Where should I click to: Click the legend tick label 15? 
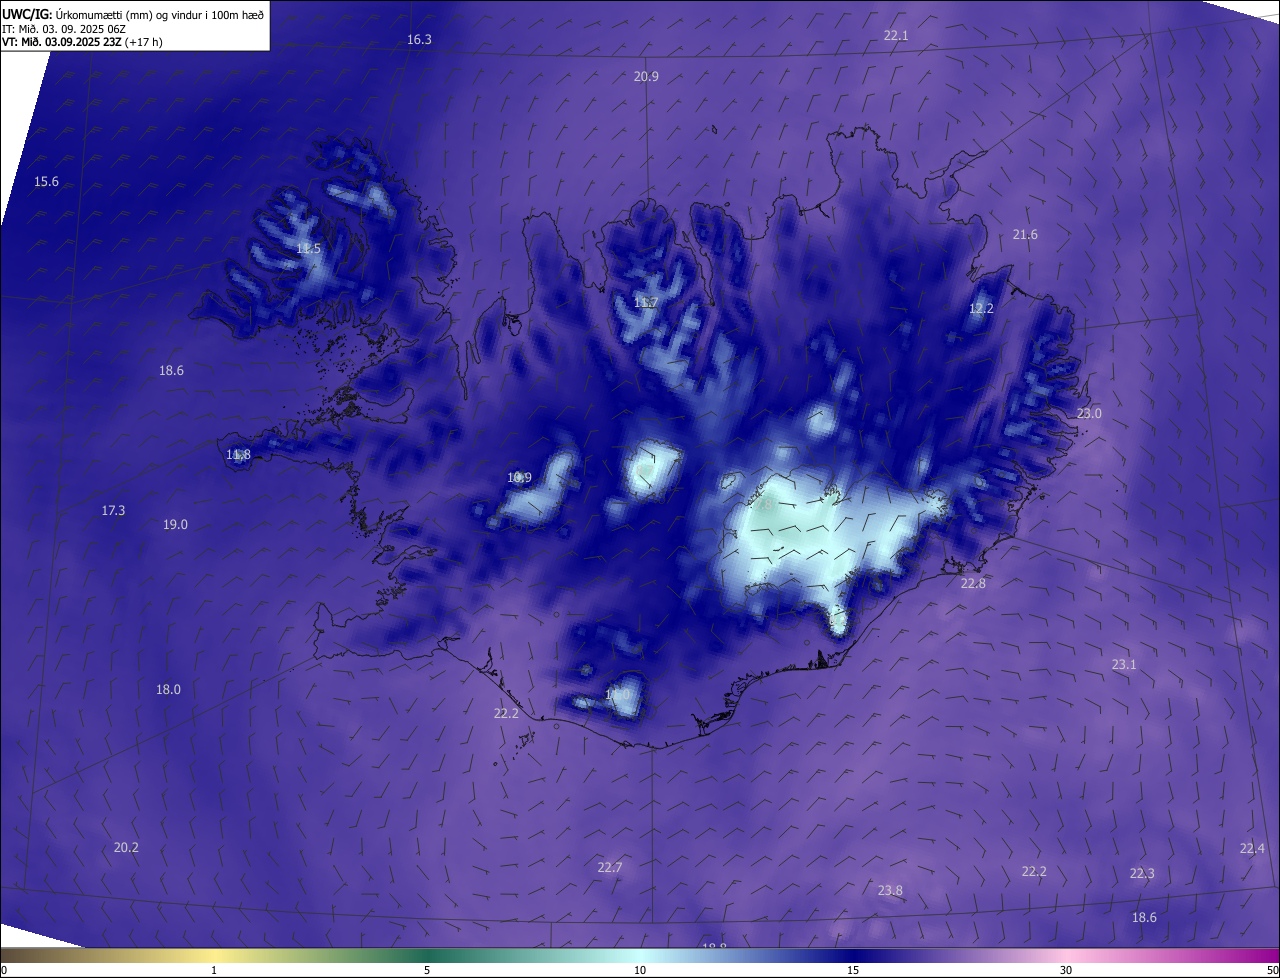853,971
